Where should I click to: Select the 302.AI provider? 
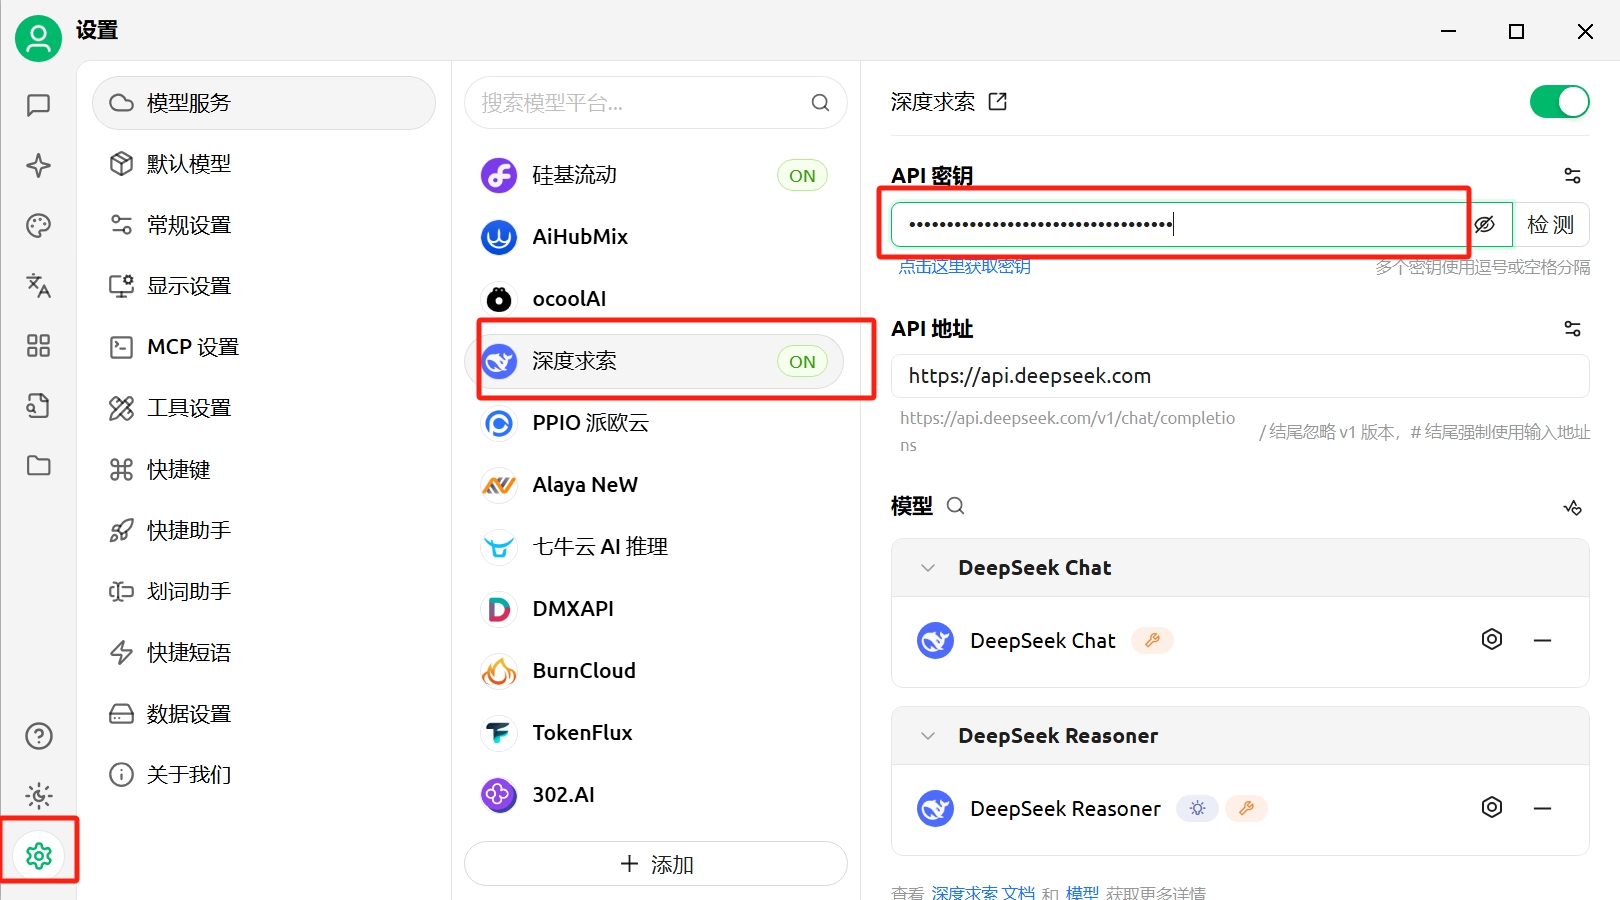[x=656, y=795]
